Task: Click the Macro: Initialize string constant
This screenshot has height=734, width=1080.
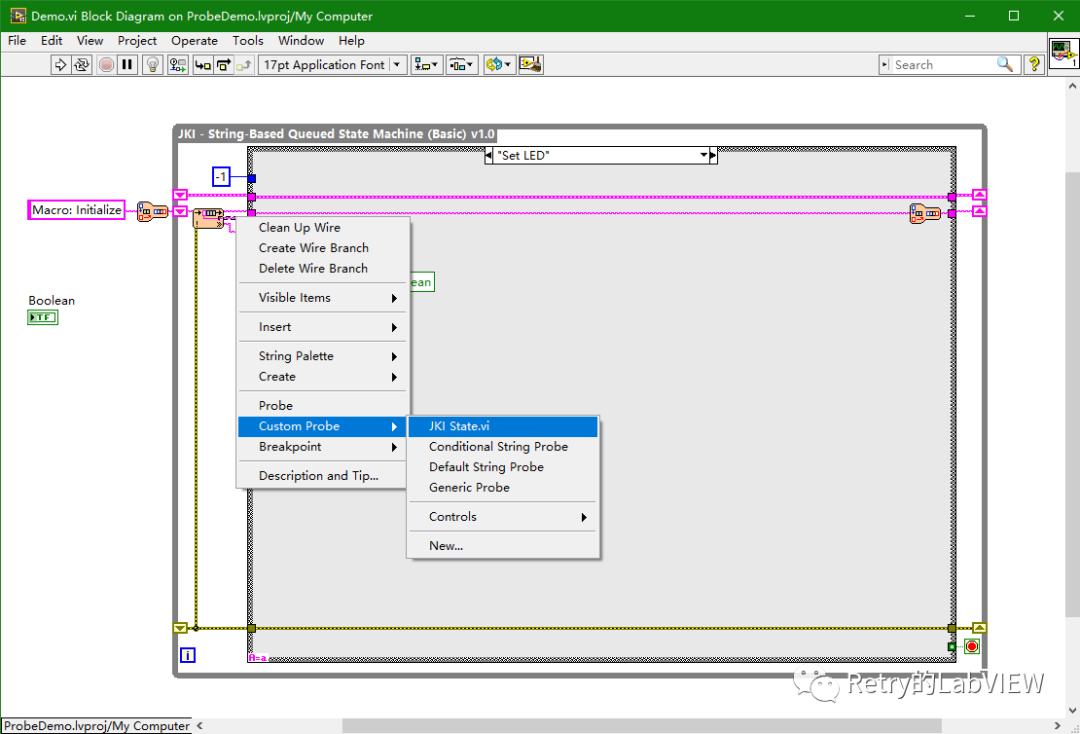Action: [x=76, y=210]
